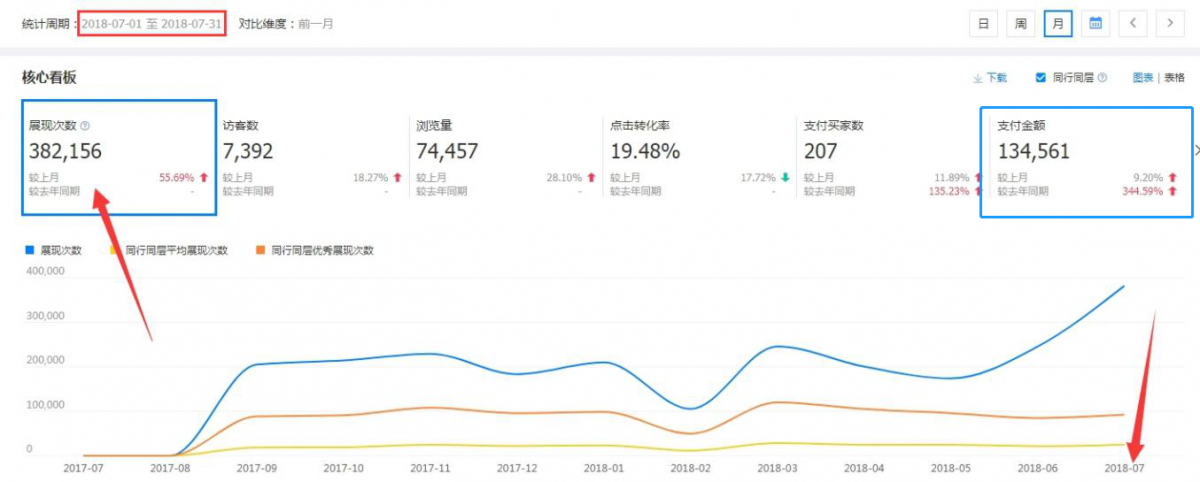Click help icon next to 展现次数

point(85,126)
